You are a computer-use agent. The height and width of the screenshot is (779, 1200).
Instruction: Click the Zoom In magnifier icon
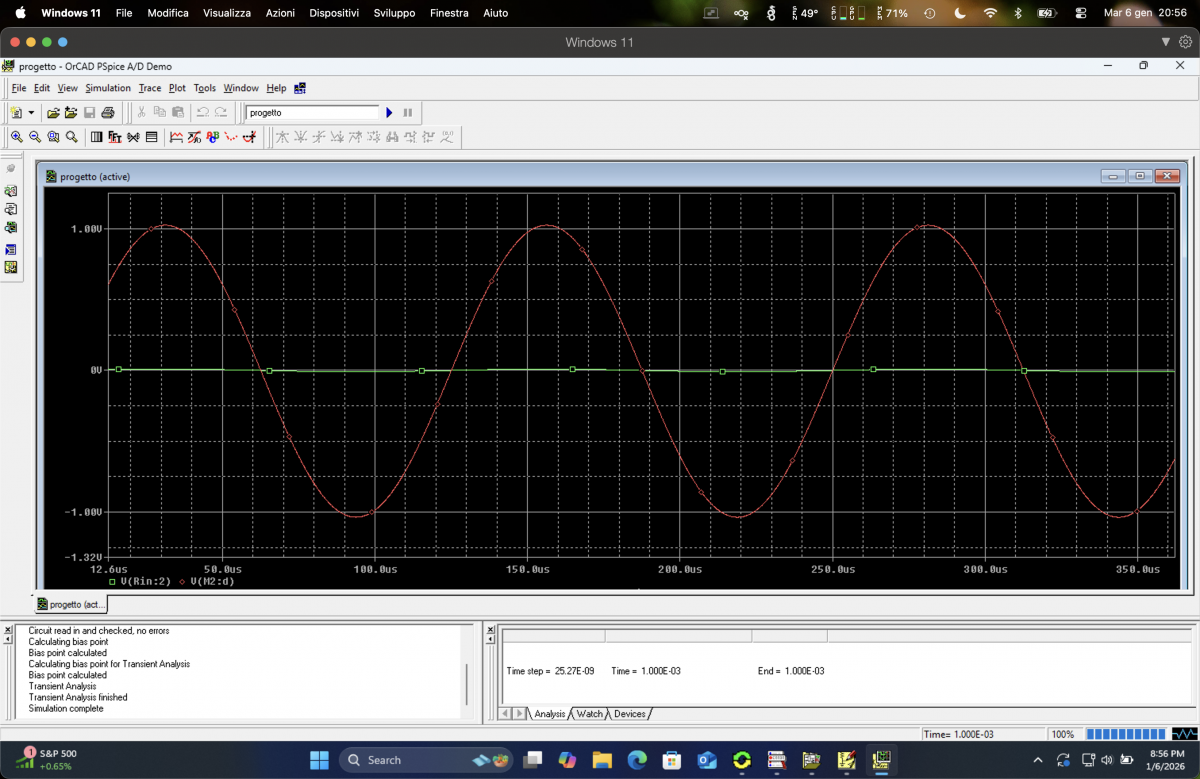click(x=17, y=137)
